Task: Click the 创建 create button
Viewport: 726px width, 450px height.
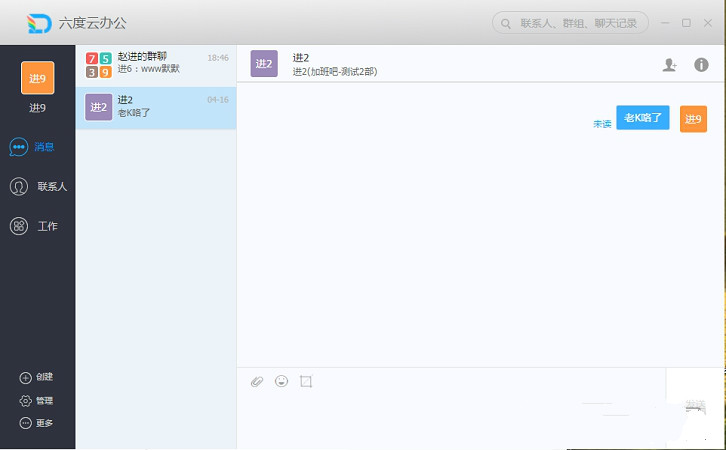Action: click(x=36, y=377)
